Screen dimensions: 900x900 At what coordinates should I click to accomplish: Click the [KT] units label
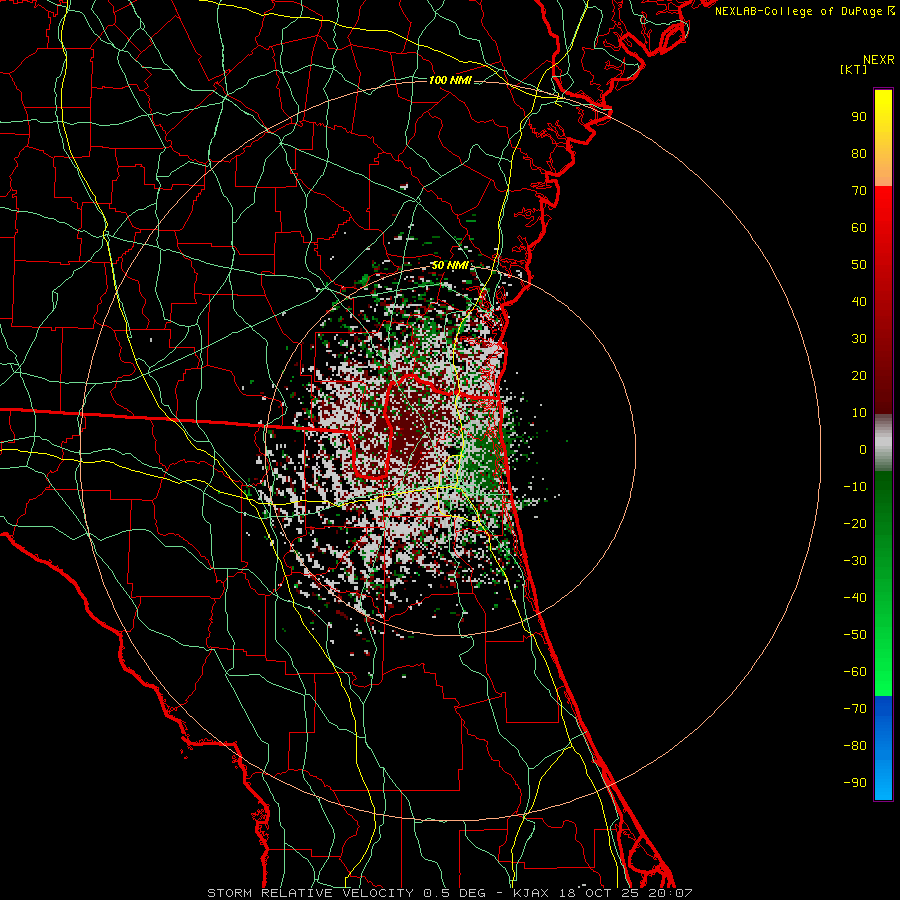(x=854, y=69)
